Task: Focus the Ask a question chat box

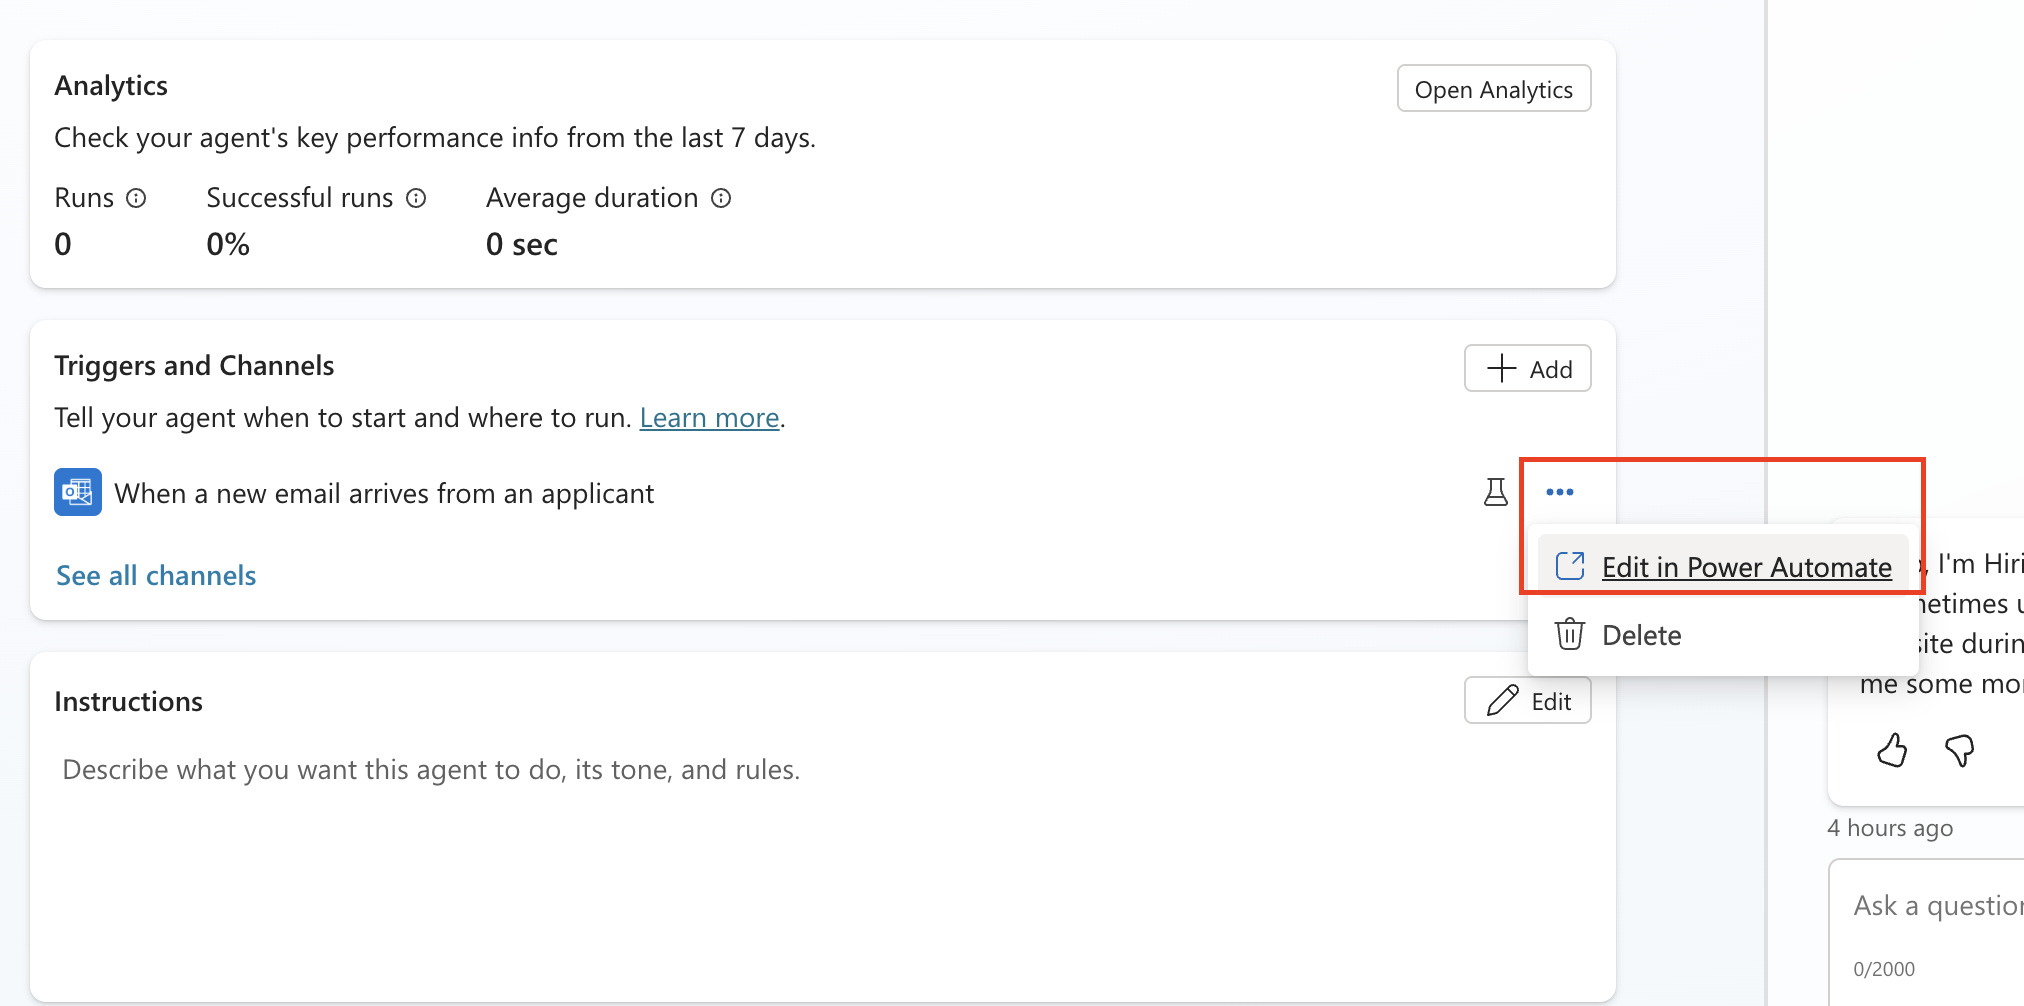Action: [1935, 906]
